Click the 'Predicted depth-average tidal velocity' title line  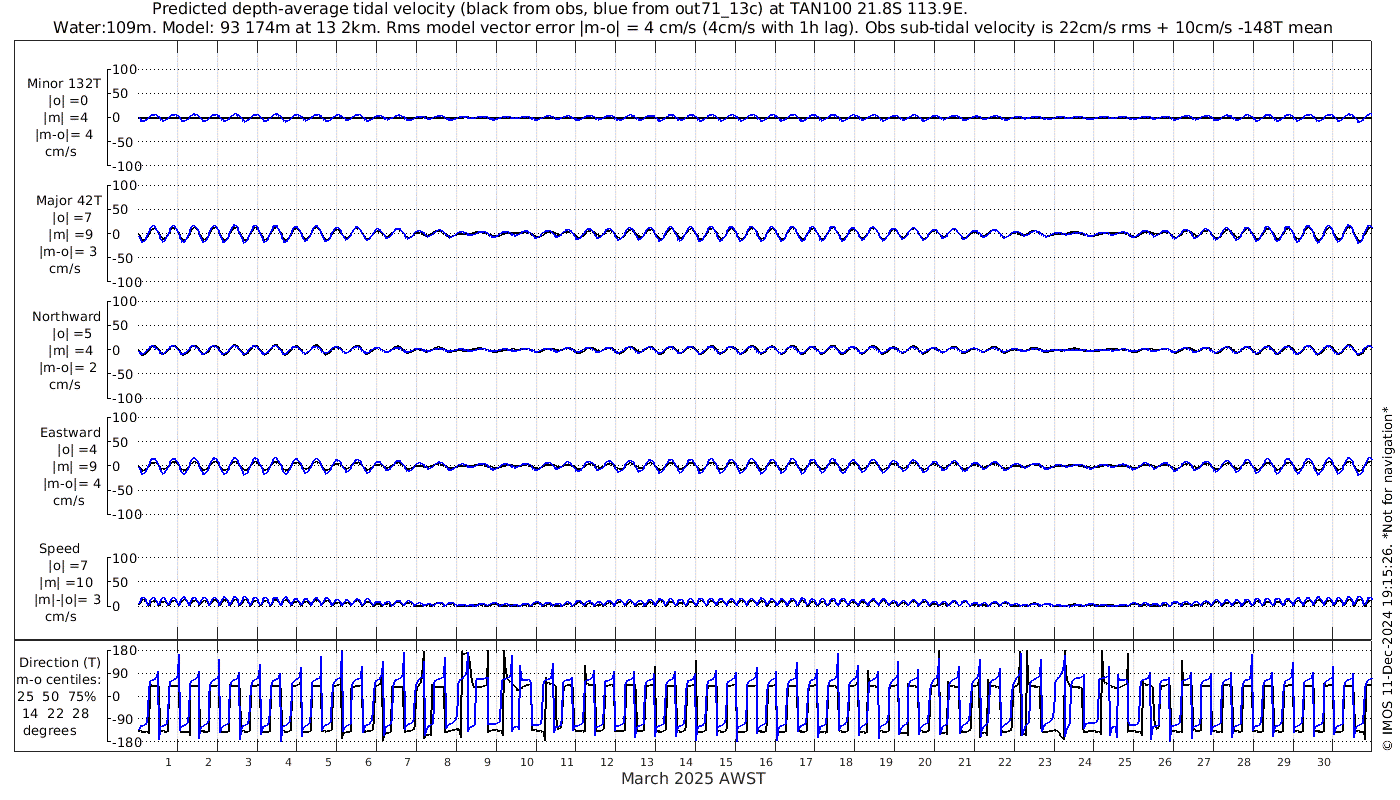[559, 9]
